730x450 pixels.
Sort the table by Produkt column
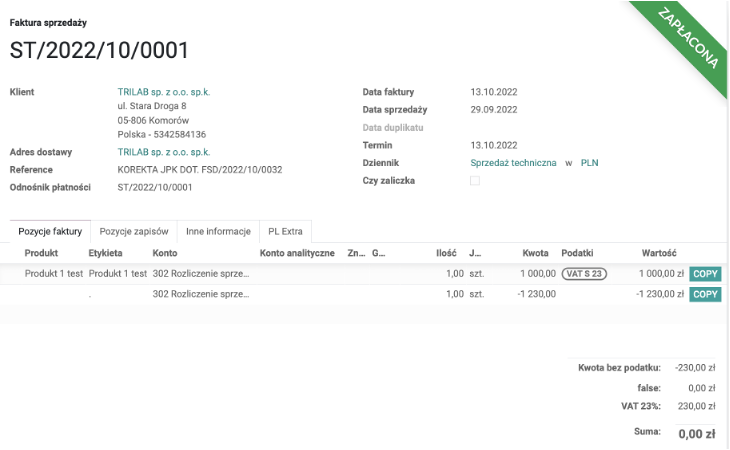click(42, 254)
